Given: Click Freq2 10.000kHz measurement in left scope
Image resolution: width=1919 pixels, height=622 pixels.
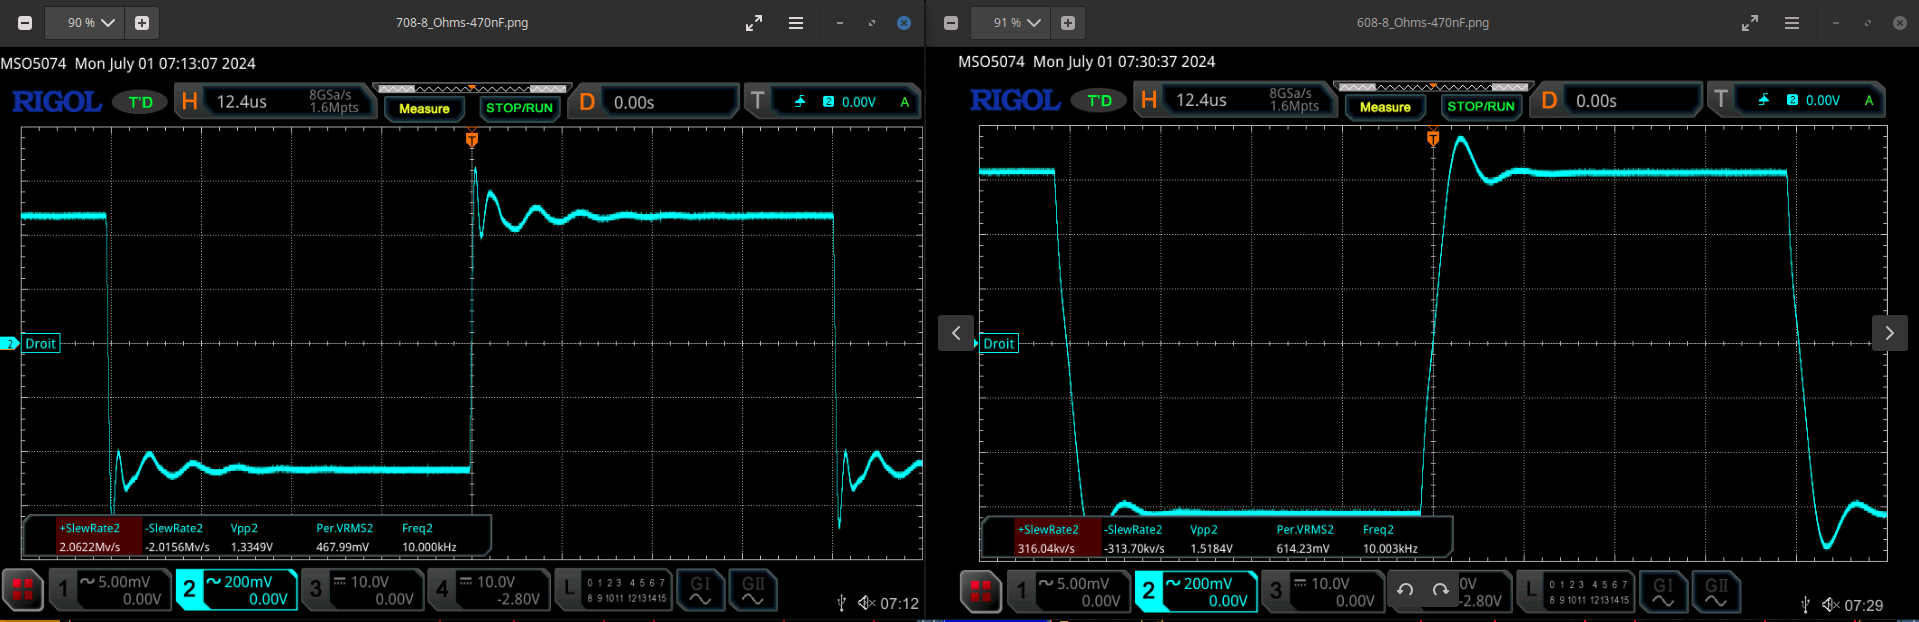Looking at the screenshot, I should point(429,537).
